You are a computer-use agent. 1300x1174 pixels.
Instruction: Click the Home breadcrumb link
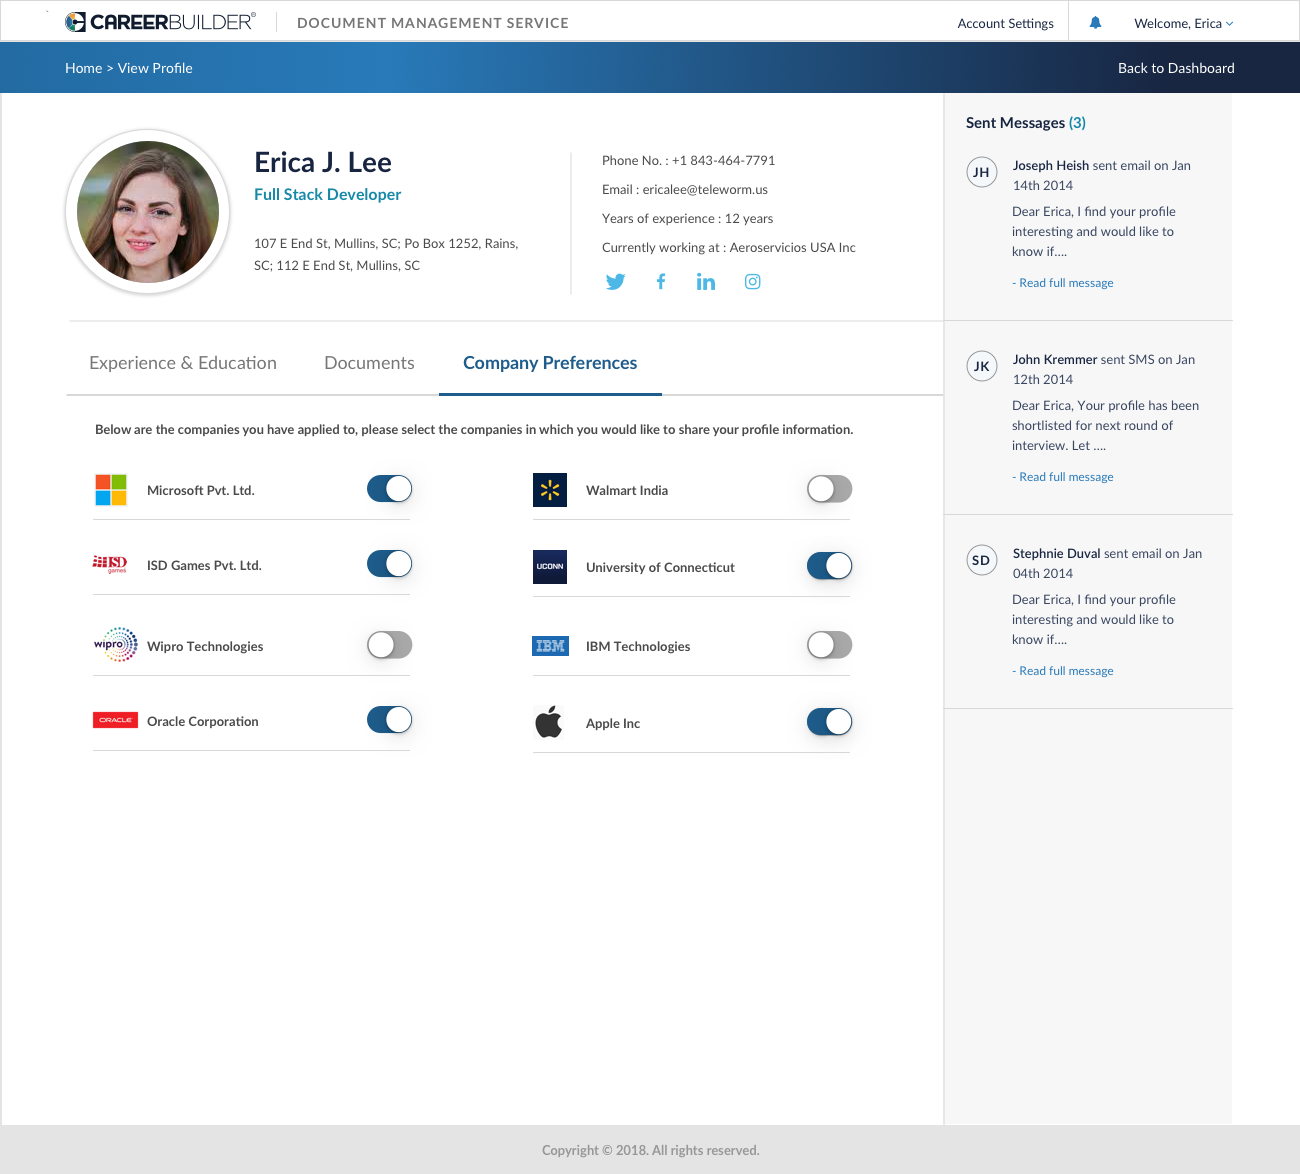click(x=83, y=68)
